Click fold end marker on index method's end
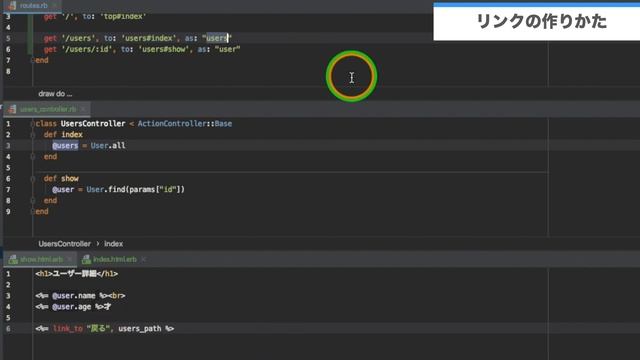640x360 pixels. (x=33, y=157)
